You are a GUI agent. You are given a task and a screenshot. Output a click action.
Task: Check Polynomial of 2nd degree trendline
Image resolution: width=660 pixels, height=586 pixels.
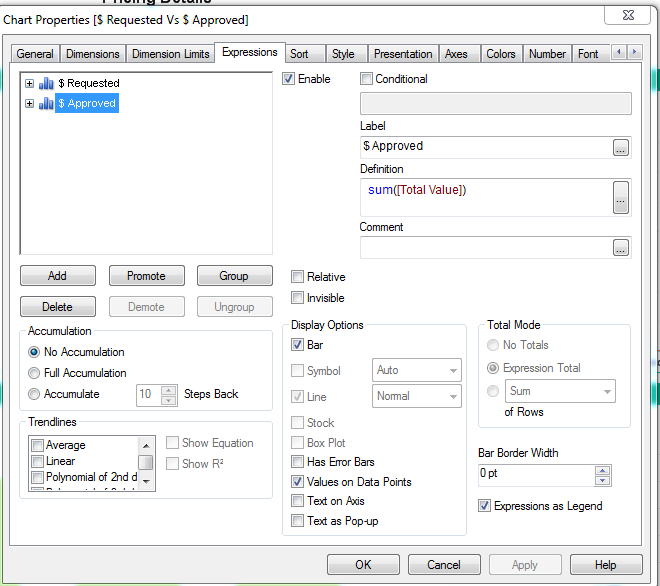tap(37, 477)
